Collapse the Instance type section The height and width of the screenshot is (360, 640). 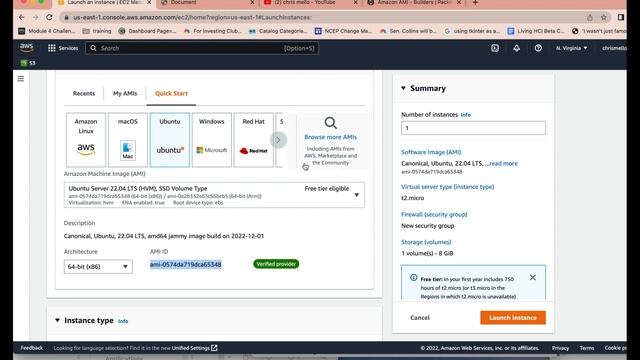tap(57, 320)
